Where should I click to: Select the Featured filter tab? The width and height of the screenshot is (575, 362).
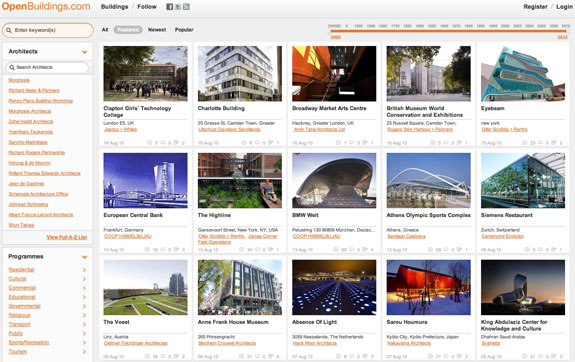click(x=128, y=30)
